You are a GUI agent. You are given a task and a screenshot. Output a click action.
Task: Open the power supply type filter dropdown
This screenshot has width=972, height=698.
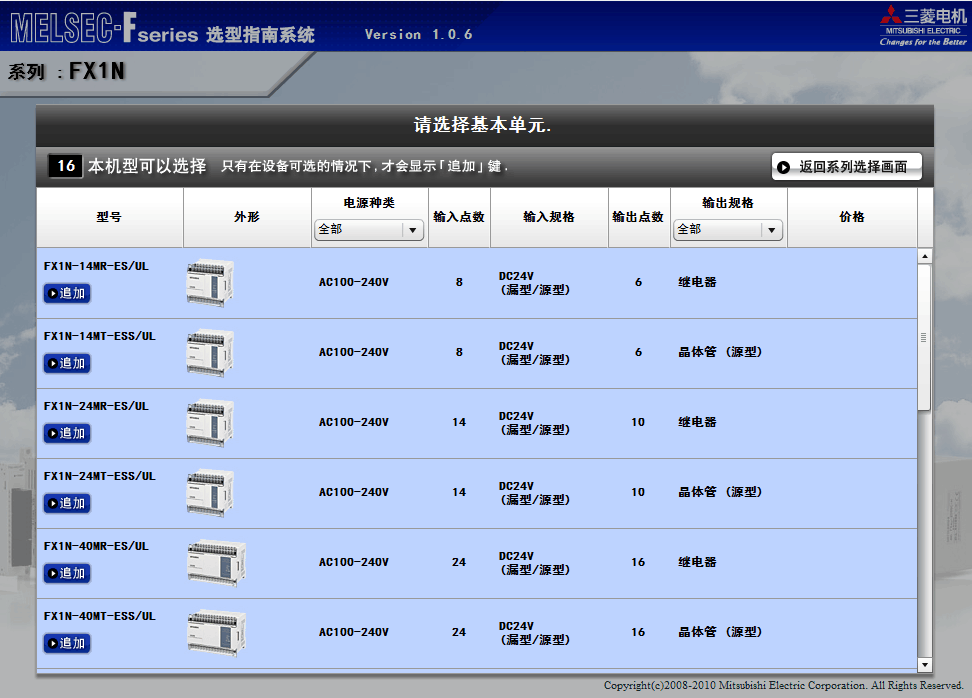coord(369,230)
